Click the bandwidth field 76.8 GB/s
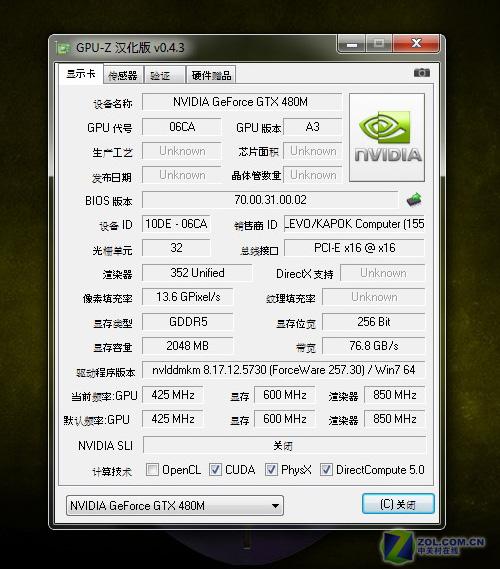500x569 pixels. (x=373, y=346)
